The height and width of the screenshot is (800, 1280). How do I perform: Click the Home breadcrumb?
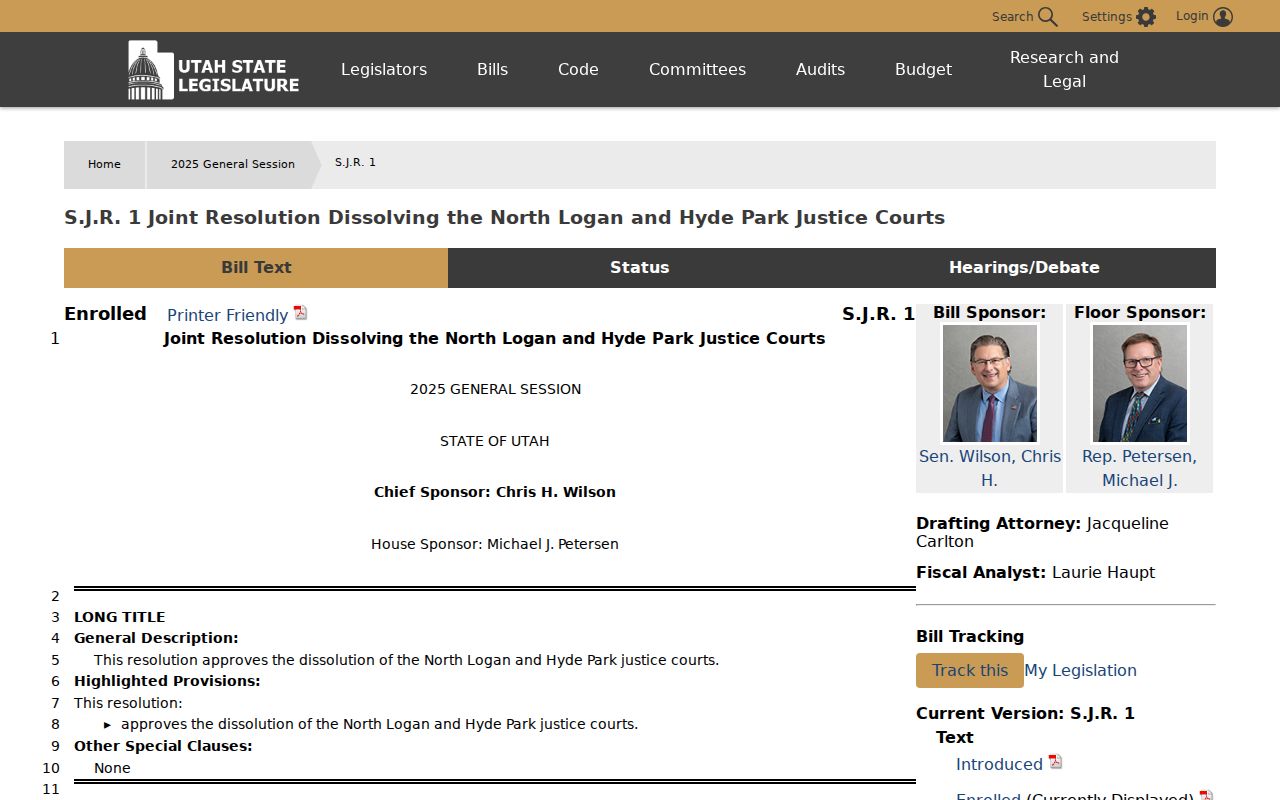point(104,165)
